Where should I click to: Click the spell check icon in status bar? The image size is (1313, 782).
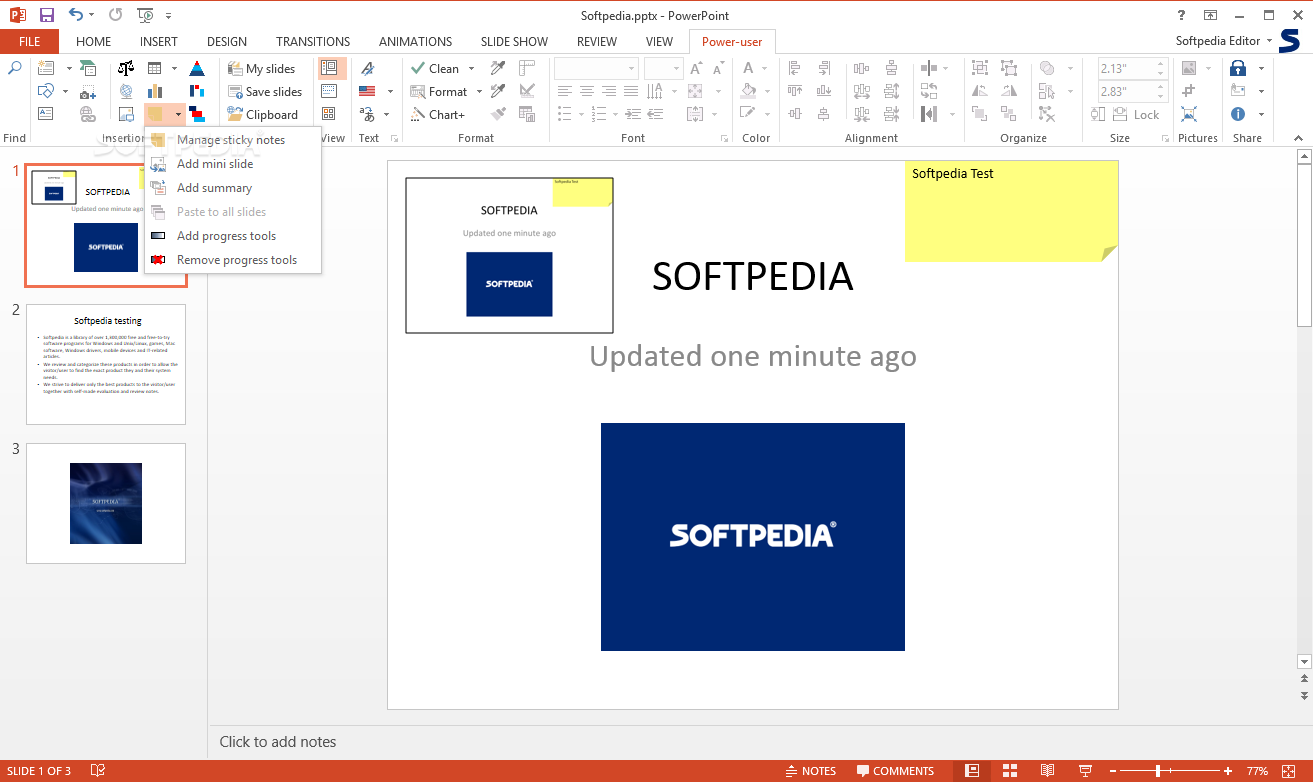click(x=98, y=771)
